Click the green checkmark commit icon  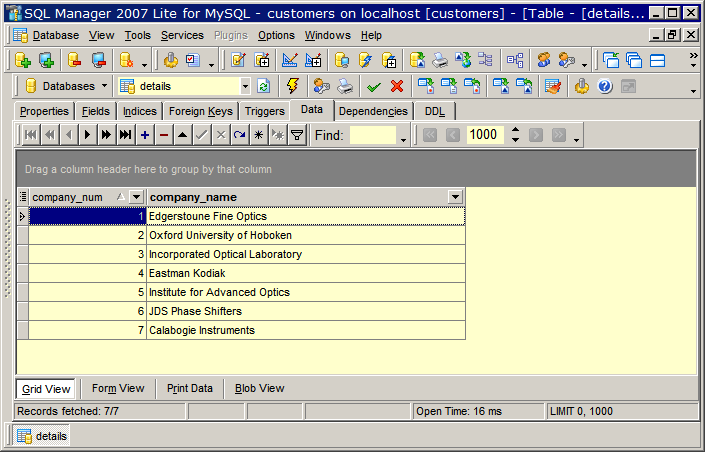click(374, 86)
